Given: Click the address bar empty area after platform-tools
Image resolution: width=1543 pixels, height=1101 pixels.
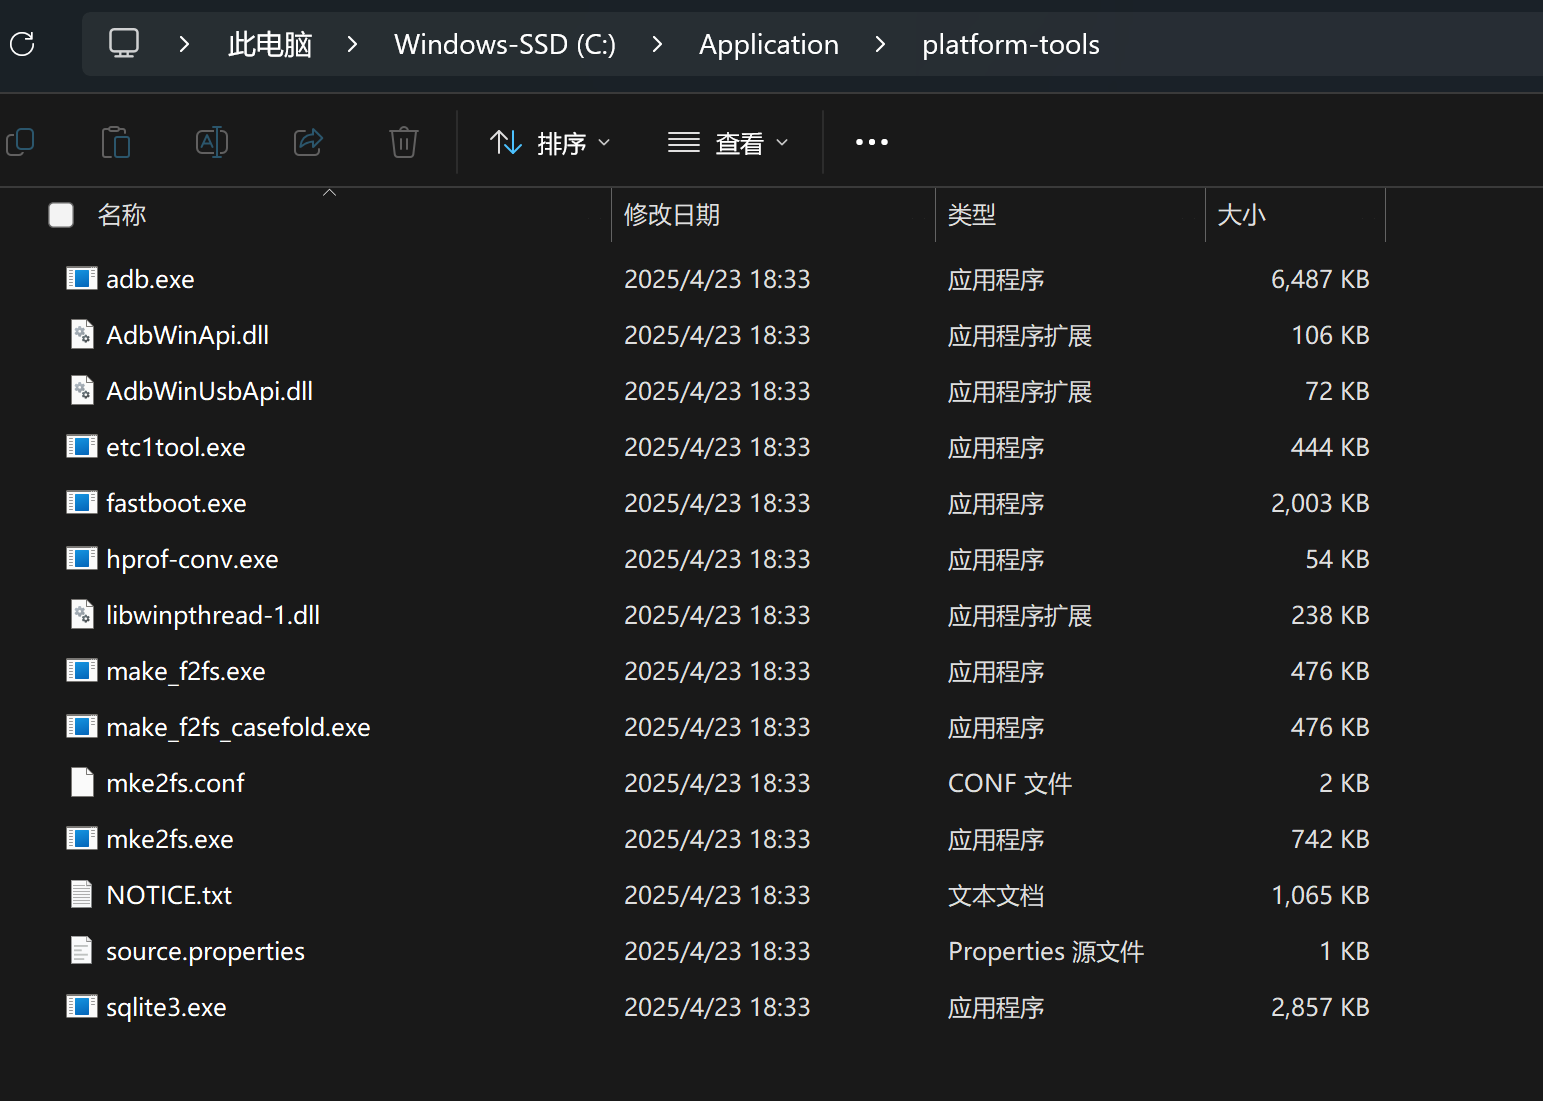Looking at the screenshot, I should 1320,44.
